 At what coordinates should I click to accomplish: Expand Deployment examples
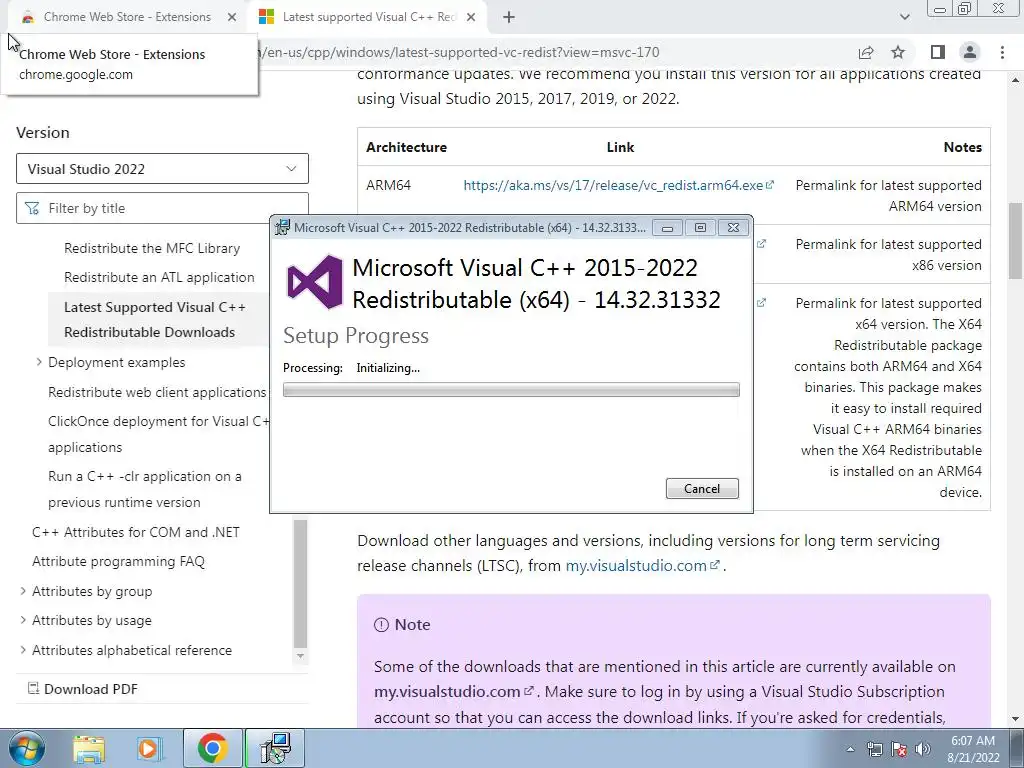(39, 362)
